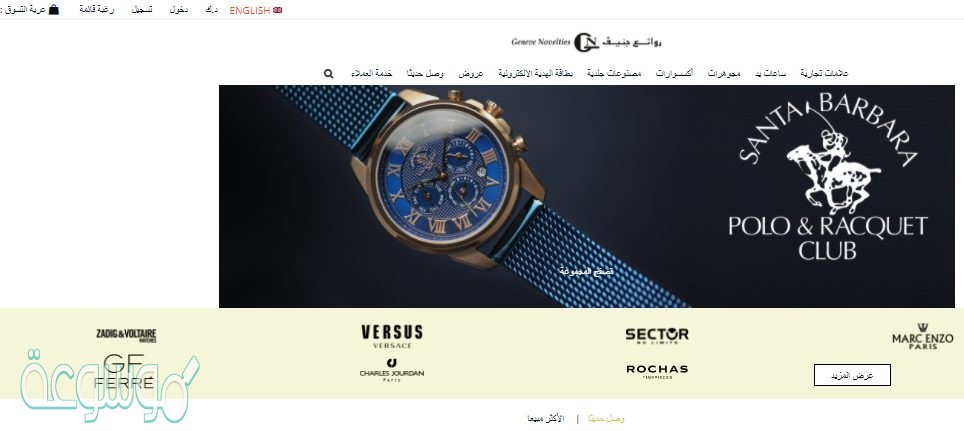Switch language to ENGLISH
The width and height of the screenshot is (964, 431).
click(x=250, y=10)
